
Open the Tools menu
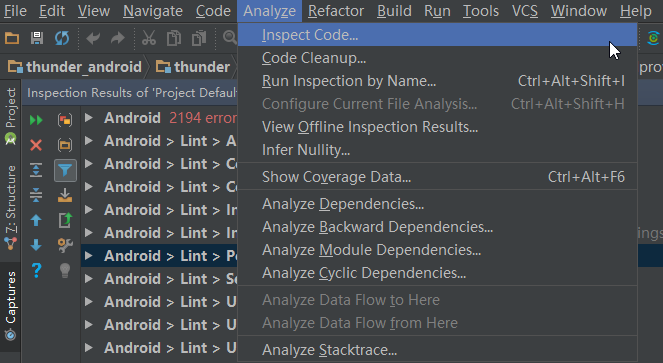tap(481, 11)
